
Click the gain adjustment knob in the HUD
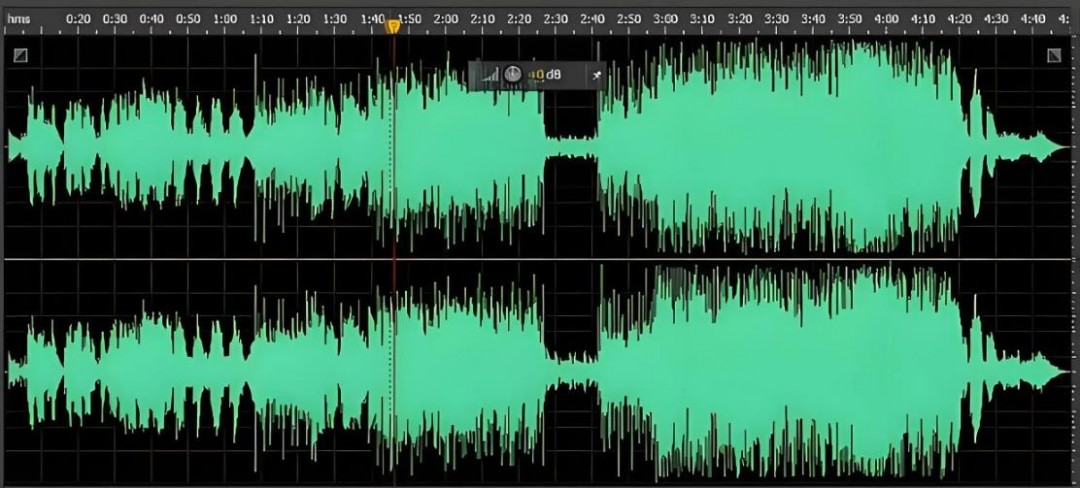(x=512, y=75)
